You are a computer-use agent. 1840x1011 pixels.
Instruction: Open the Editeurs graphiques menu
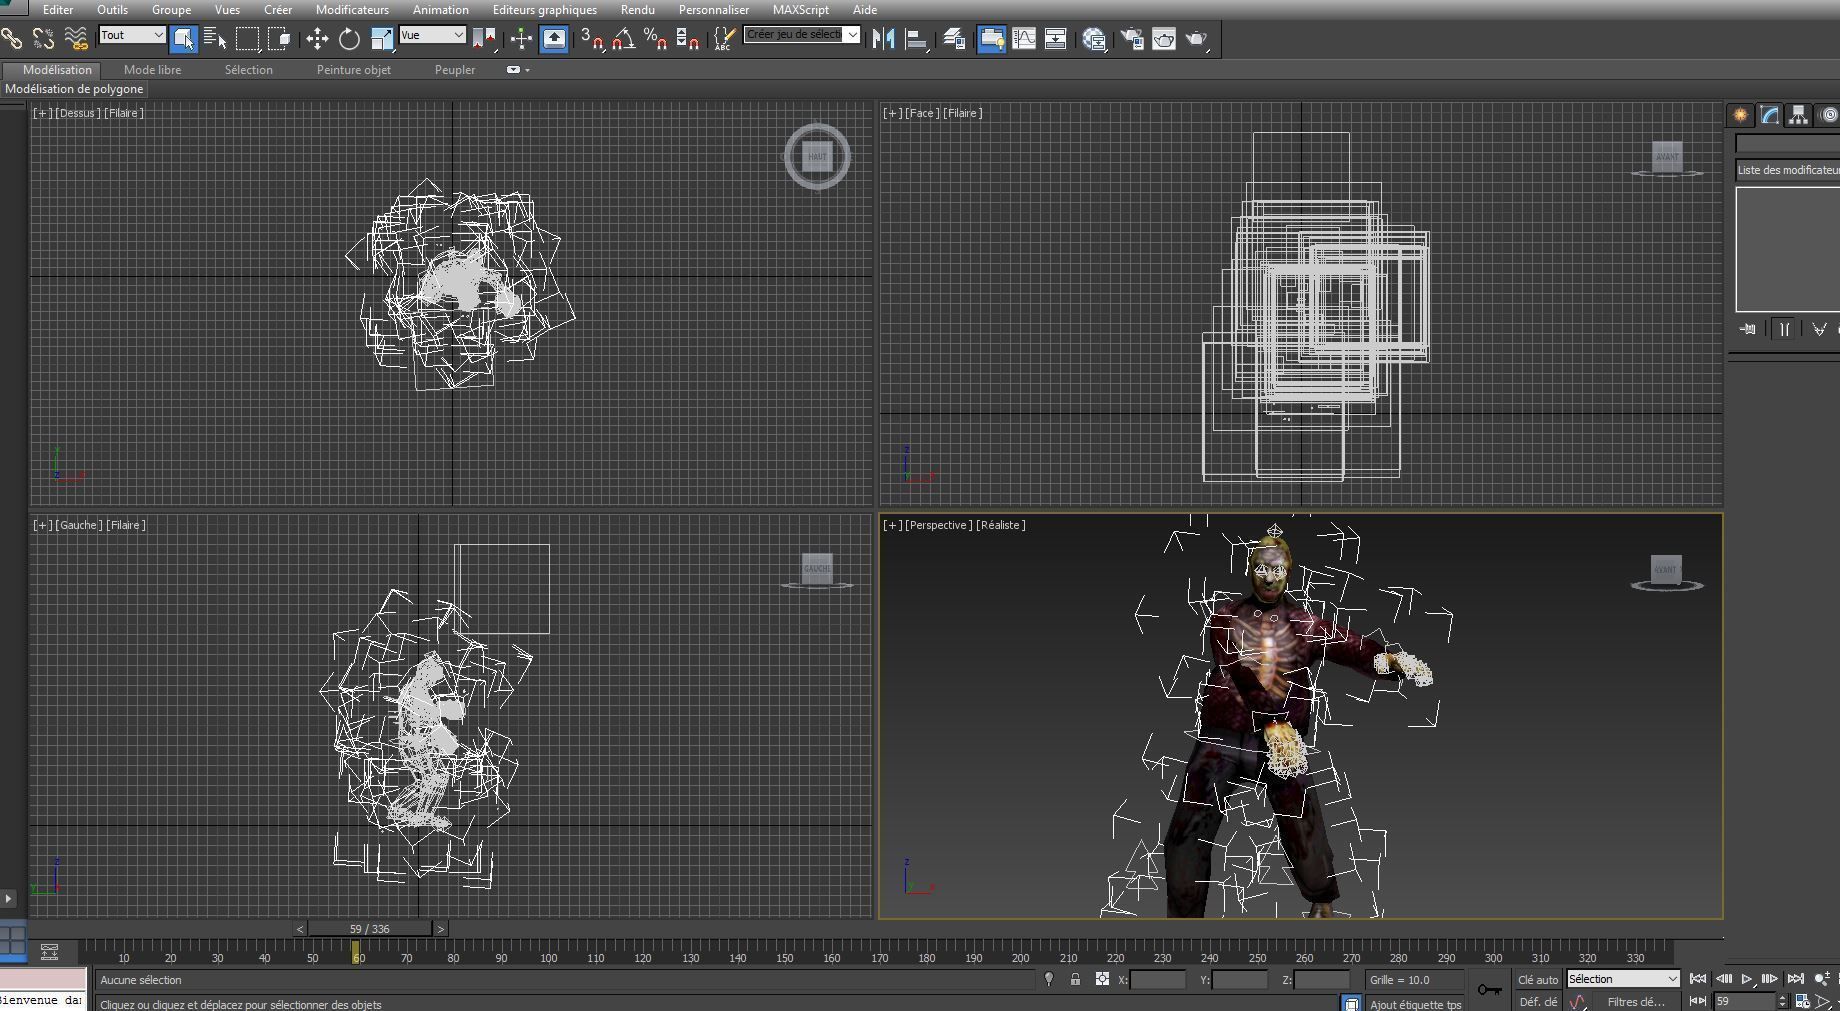click(x=544, y=9)
